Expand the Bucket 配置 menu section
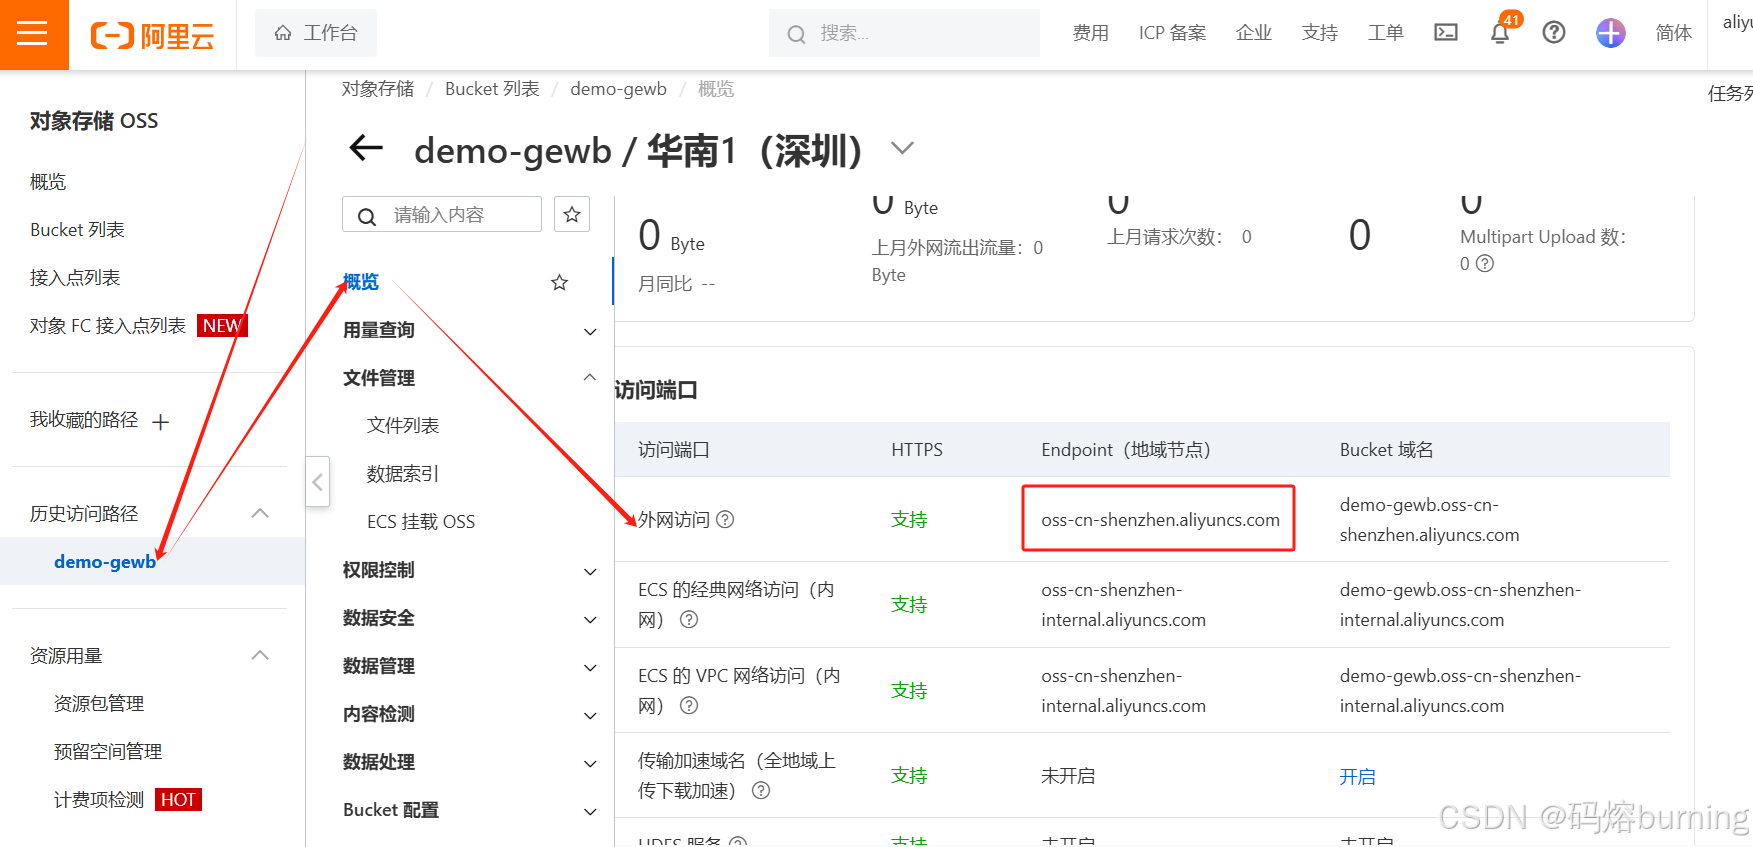The image size is (1753, 847). pos(590,811)
